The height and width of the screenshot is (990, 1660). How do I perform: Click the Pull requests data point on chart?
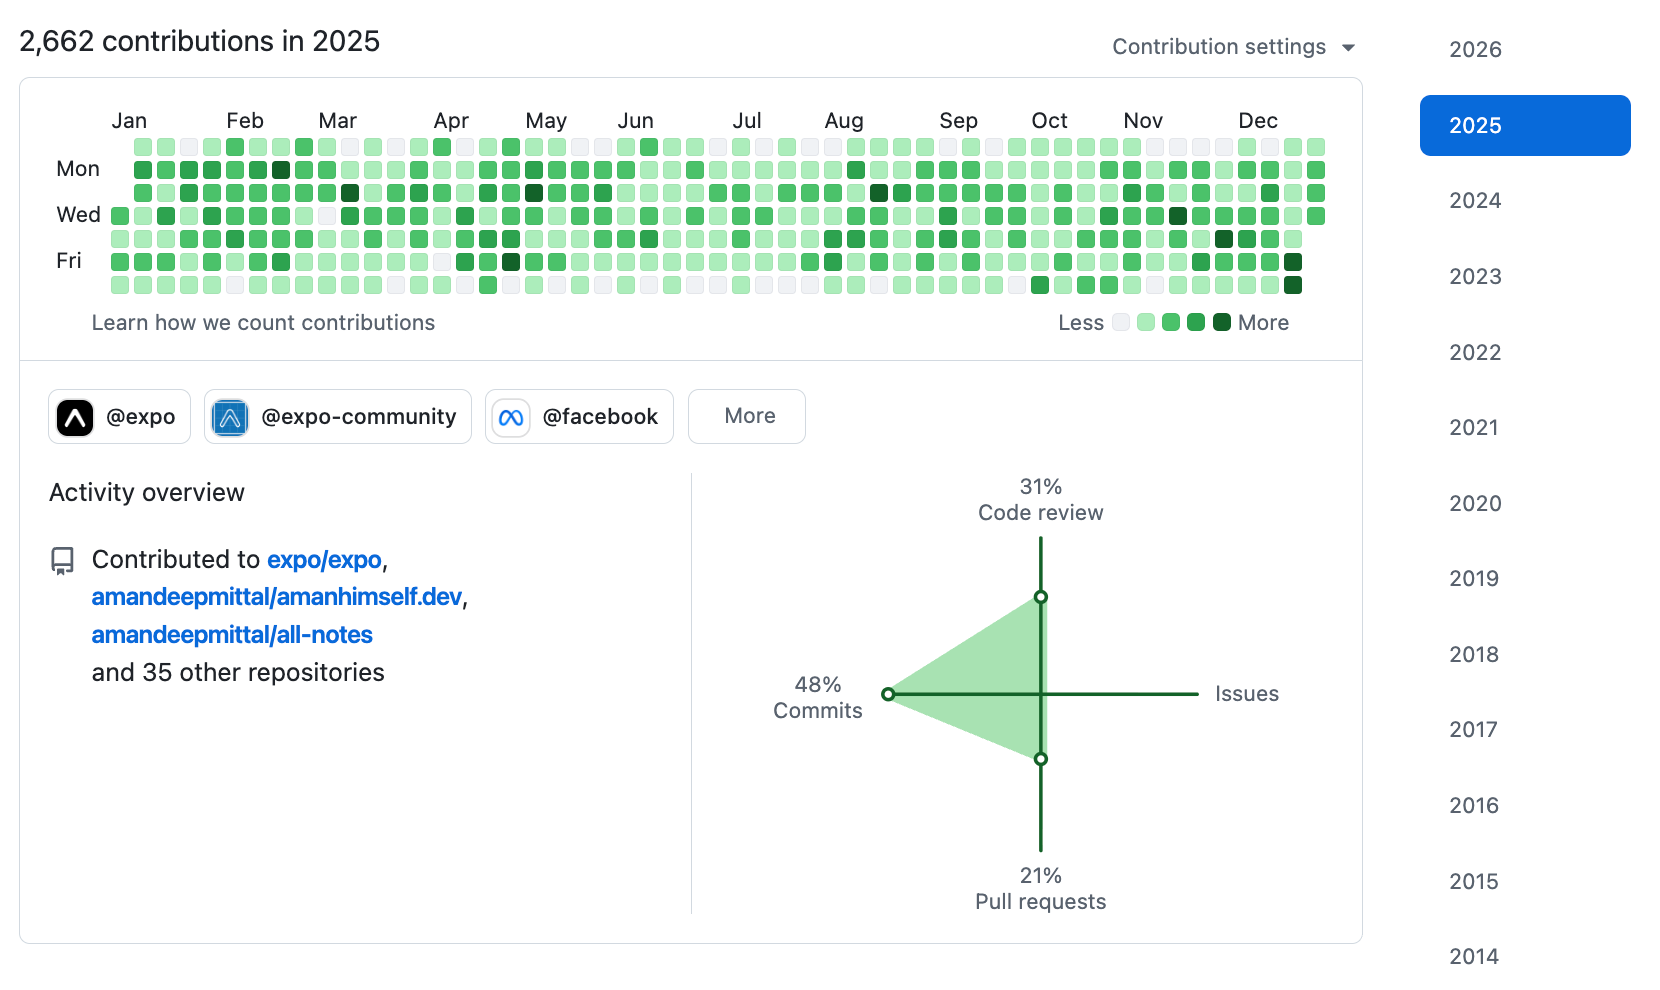click(x=1041, y=759)
